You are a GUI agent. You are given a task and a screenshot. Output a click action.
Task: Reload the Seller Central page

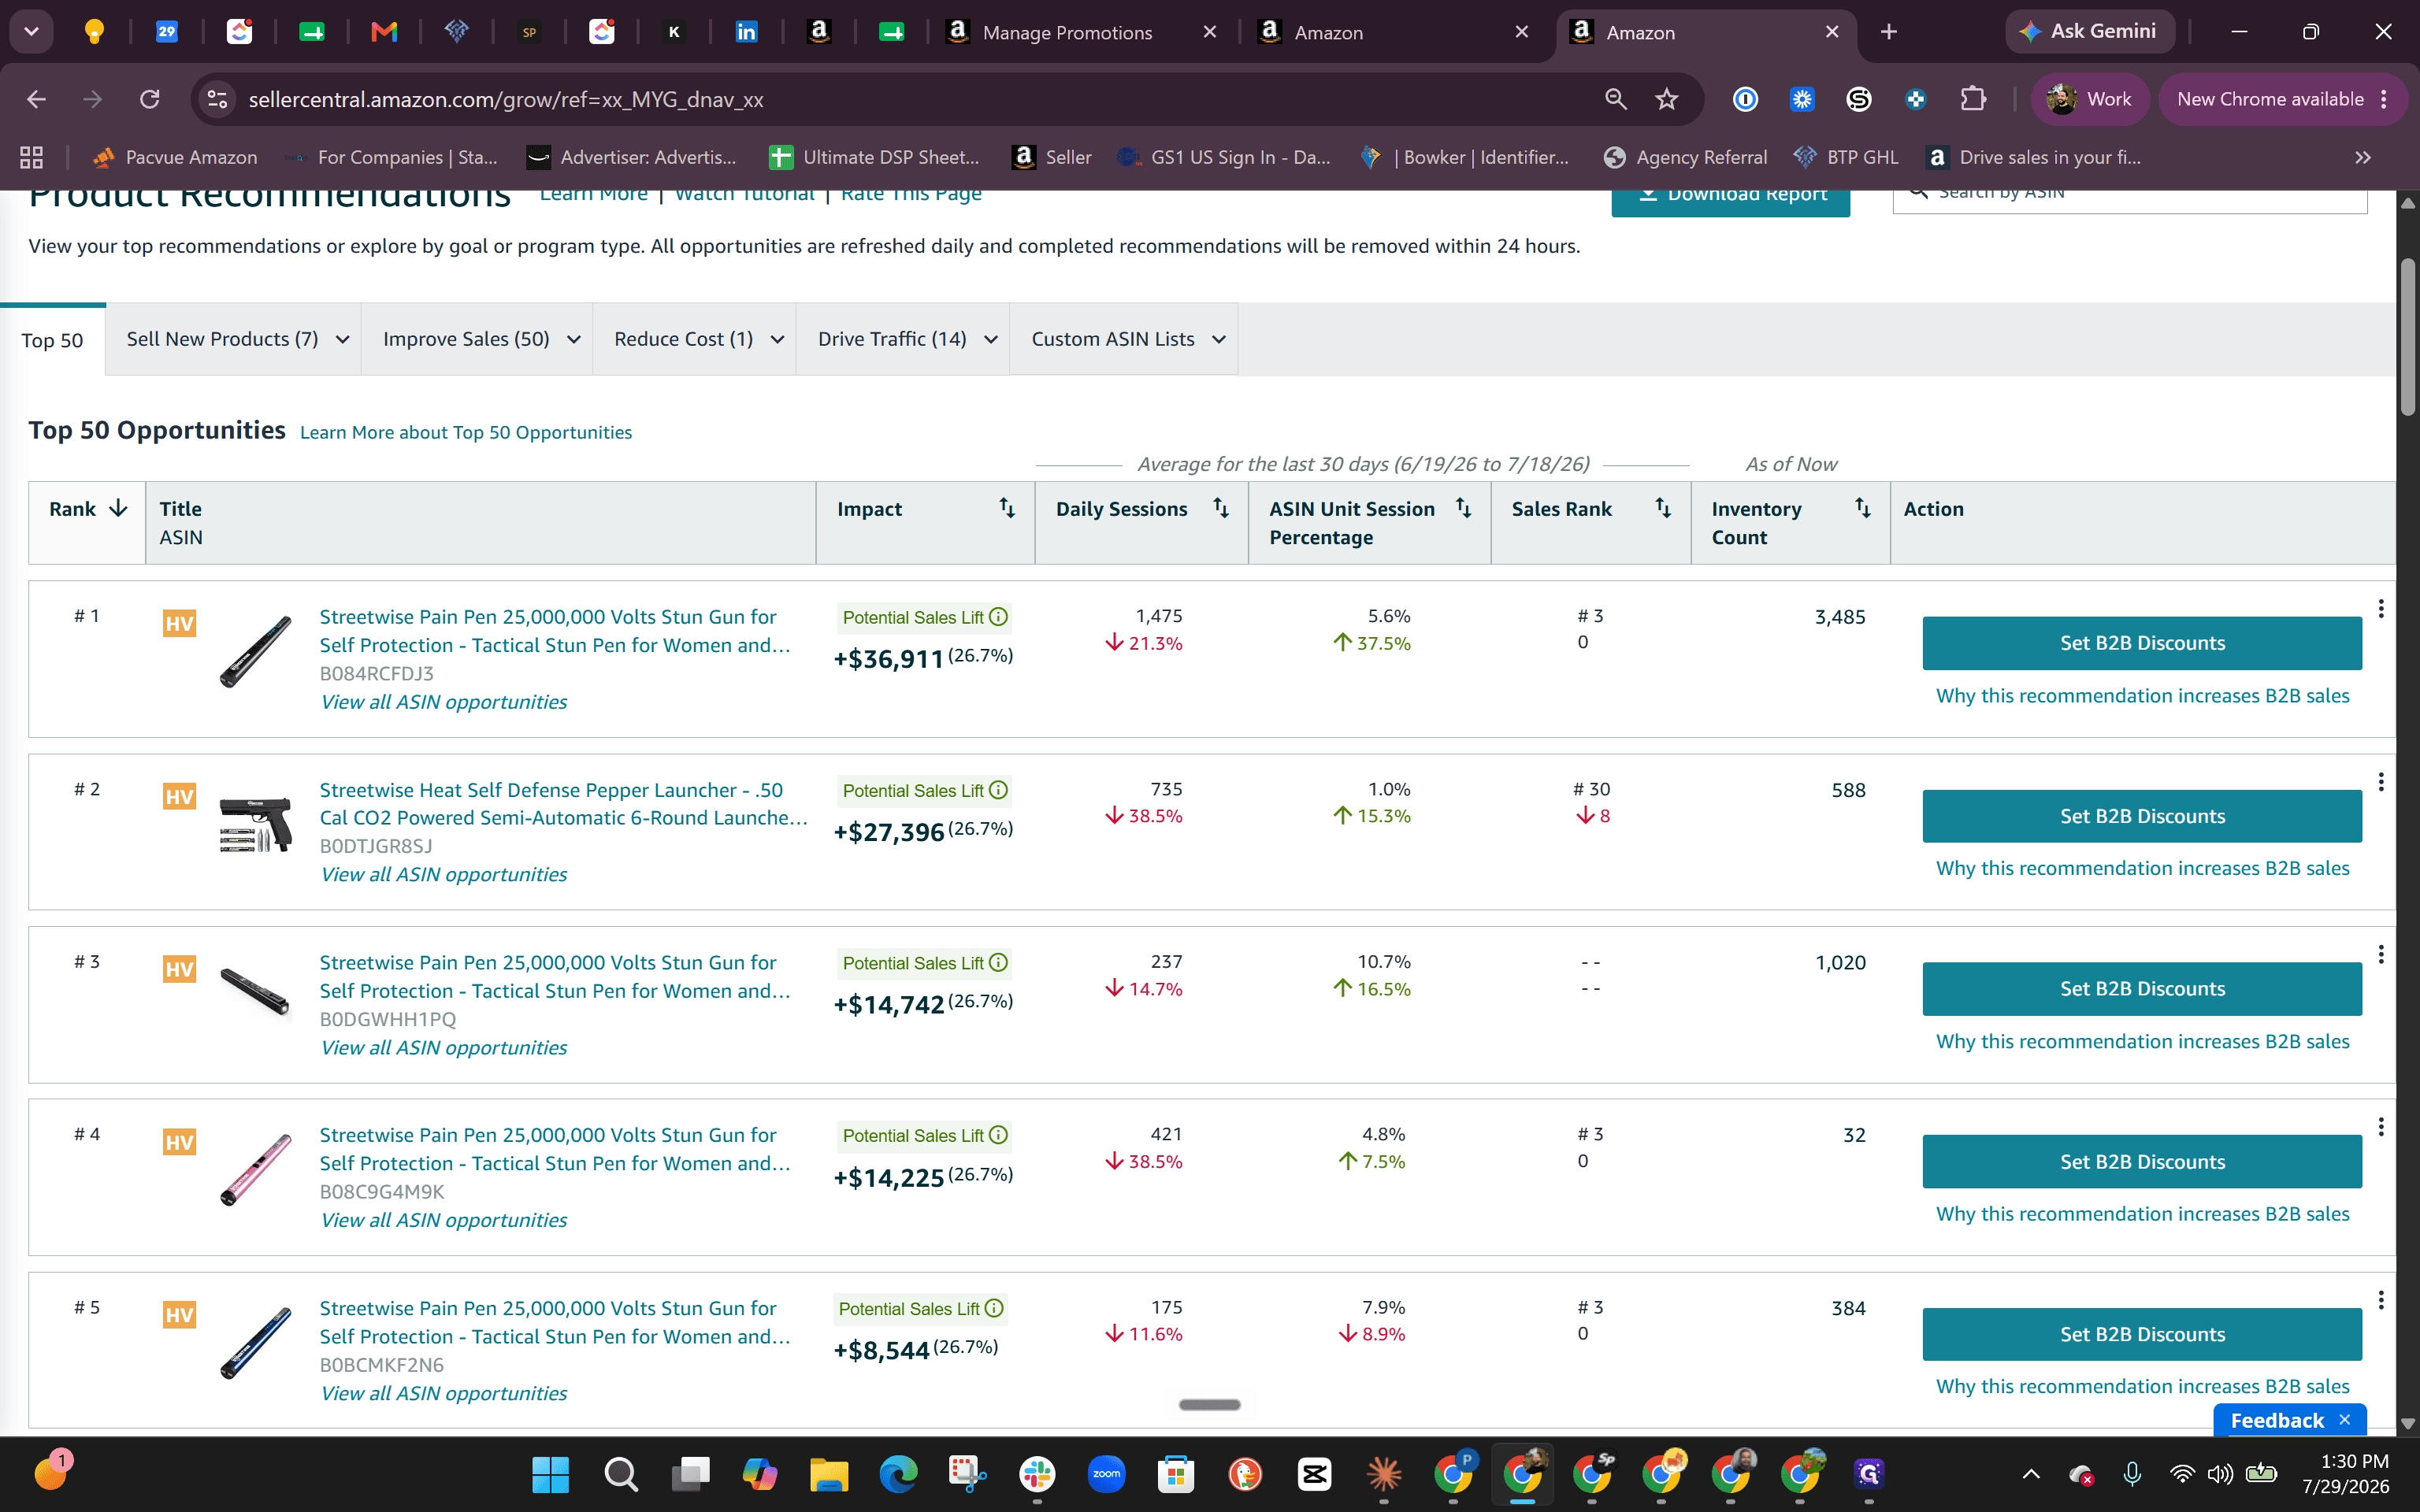150,99
